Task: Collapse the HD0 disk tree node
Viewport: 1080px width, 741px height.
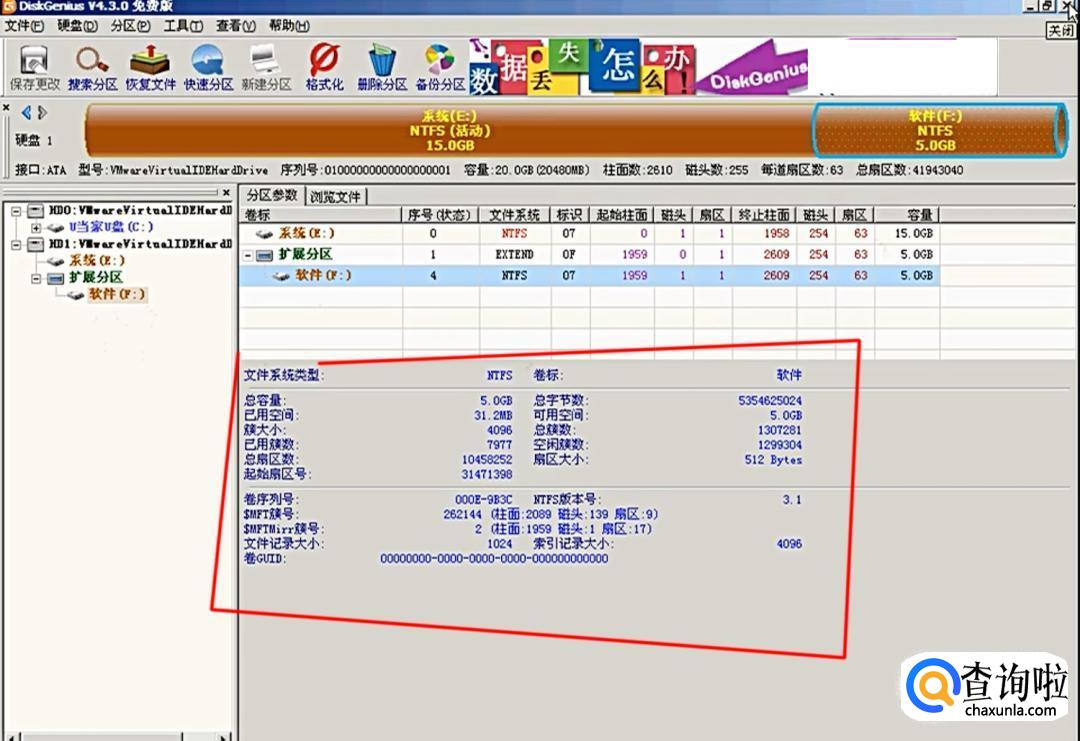Action: pos(17,211)
